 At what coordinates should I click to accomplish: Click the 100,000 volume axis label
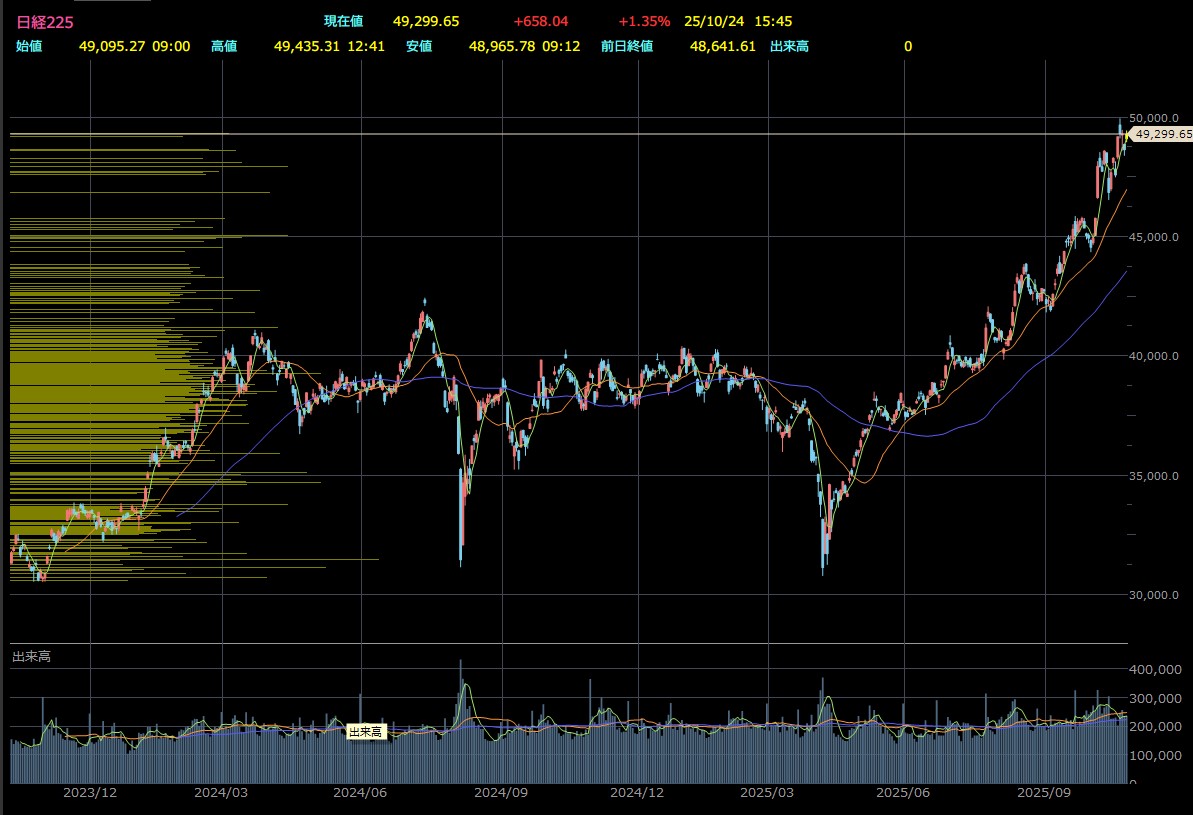click(1156, 756)
